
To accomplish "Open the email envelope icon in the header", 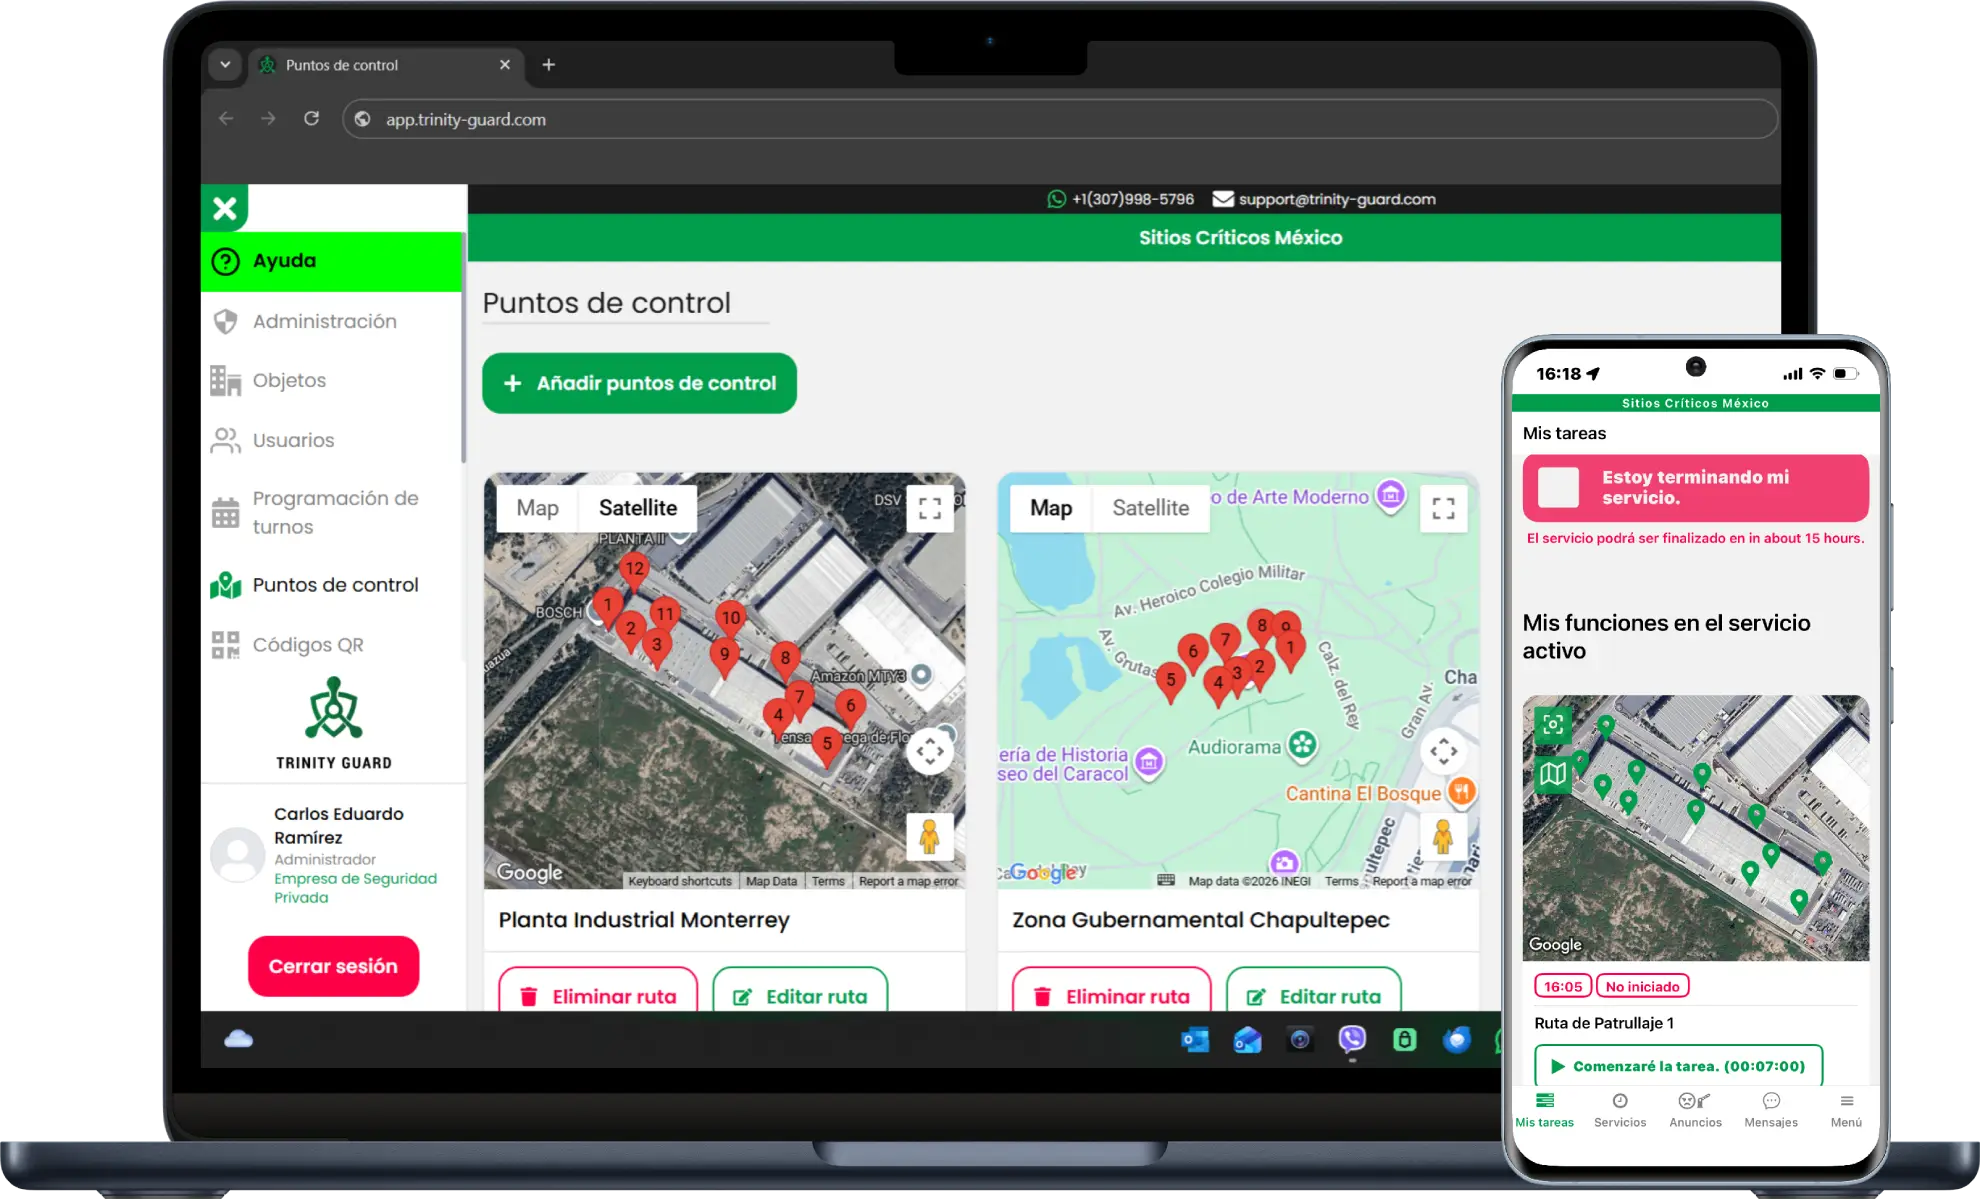I will (1221, 198).
